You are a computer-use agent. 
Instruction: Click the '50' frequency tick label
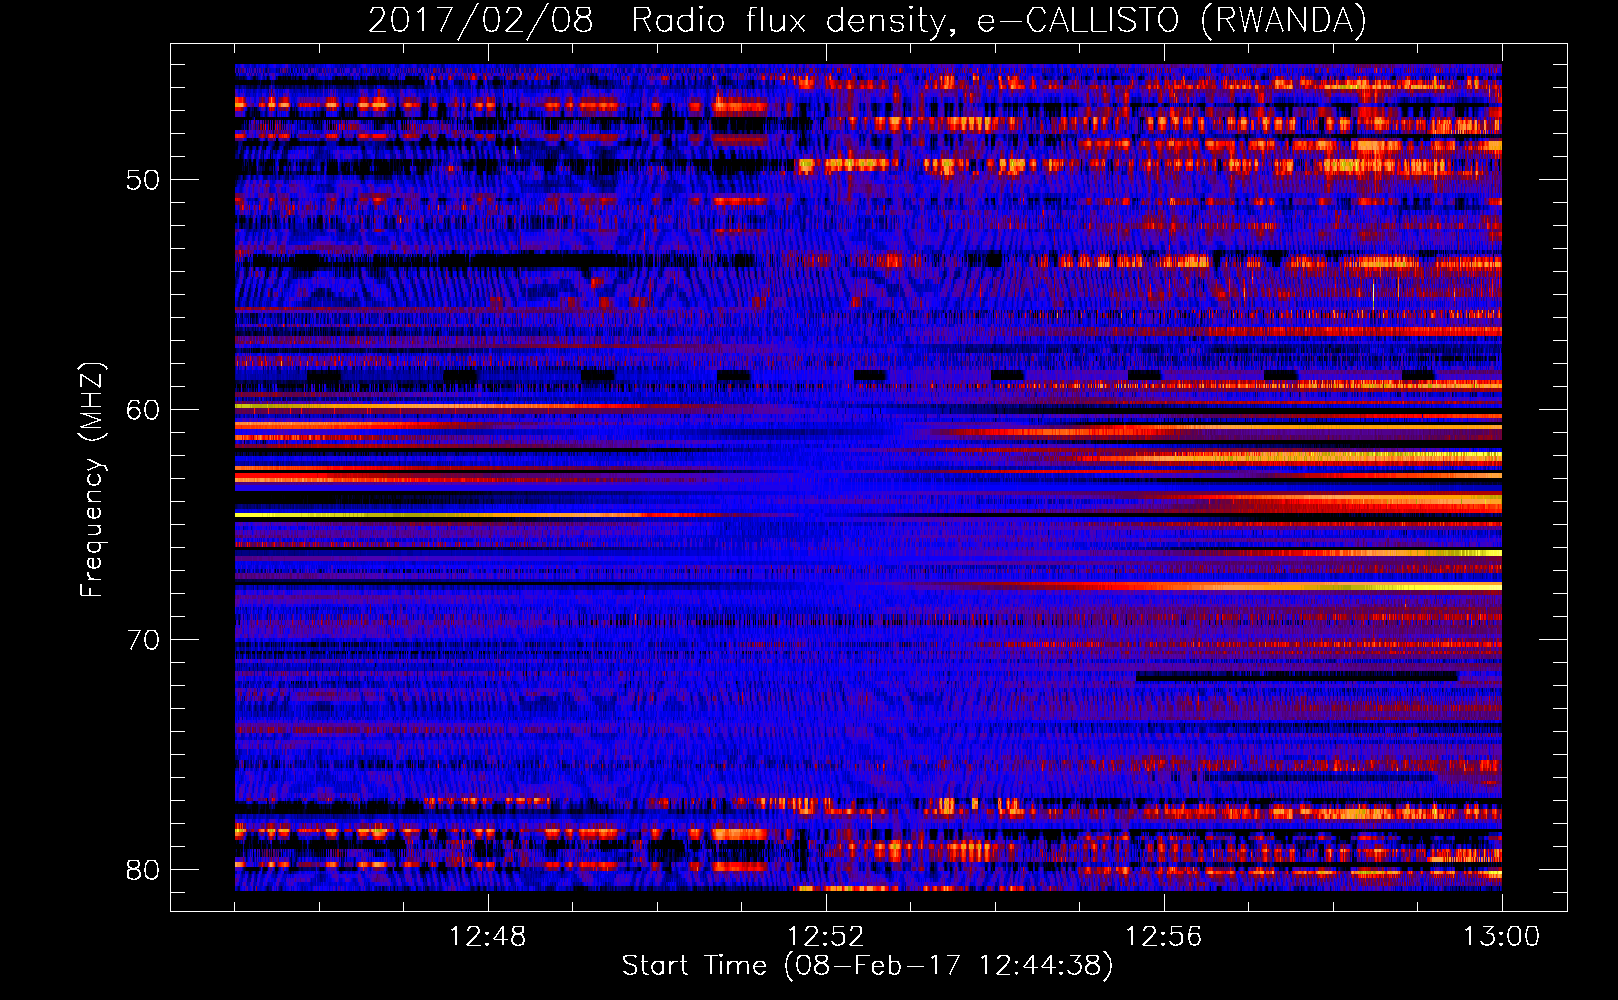pyautogui.click(x=142, y=180)
